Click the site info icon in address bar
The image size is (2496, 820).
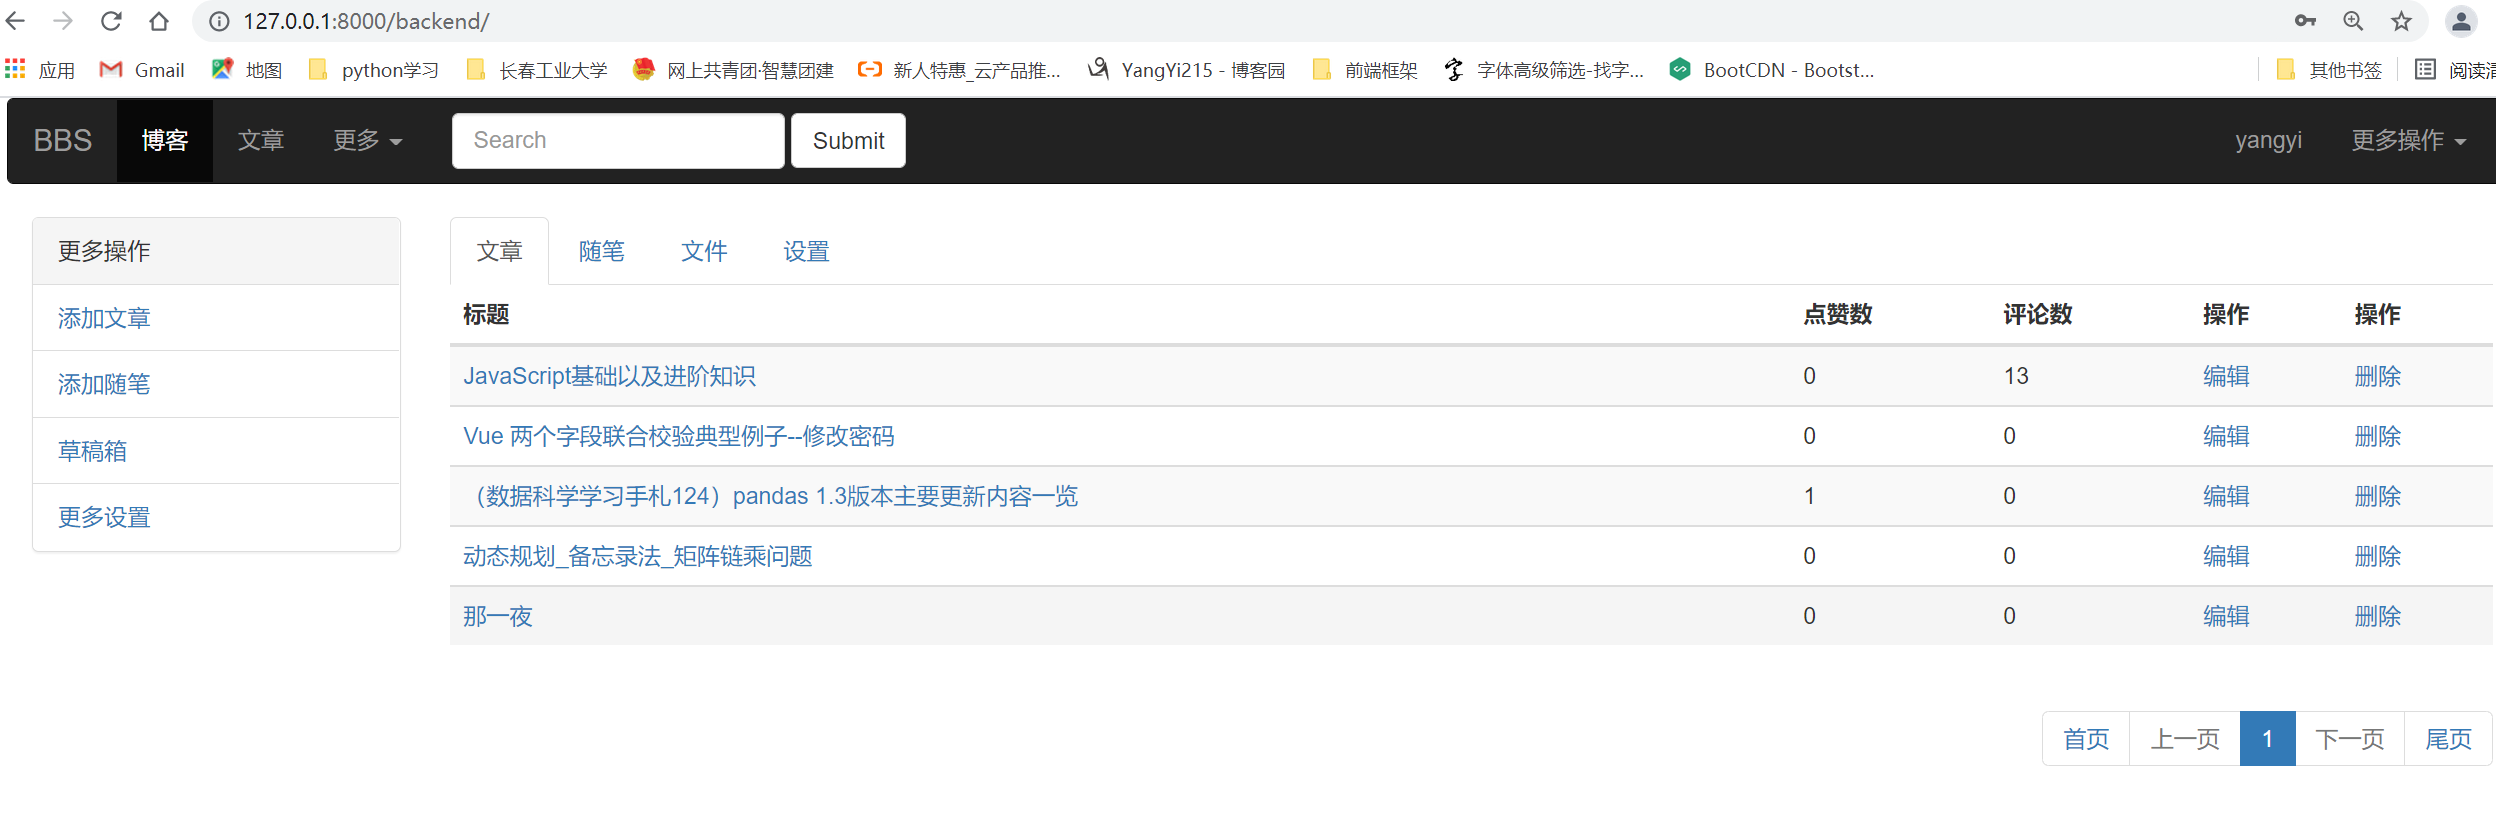pos(219,21)
